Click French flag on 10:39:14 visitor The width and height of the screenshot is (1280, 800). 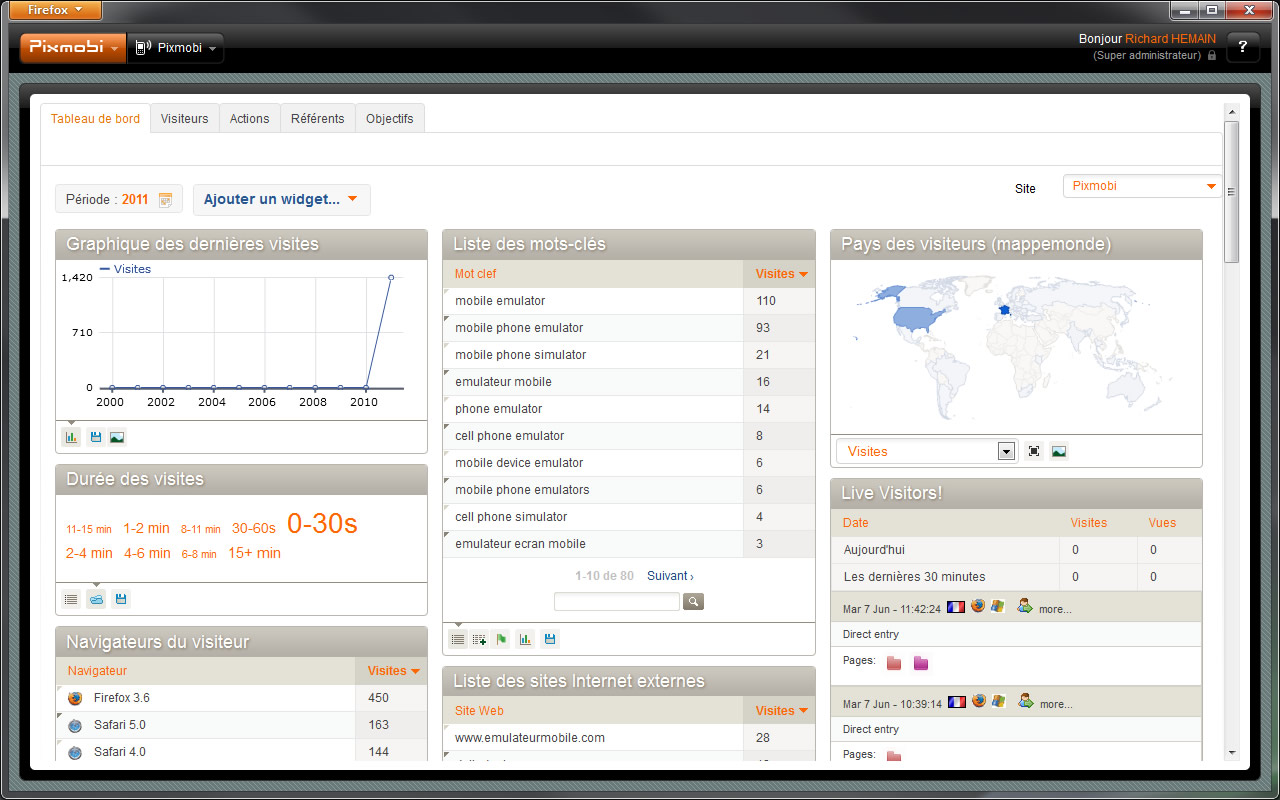pos(956,702)
